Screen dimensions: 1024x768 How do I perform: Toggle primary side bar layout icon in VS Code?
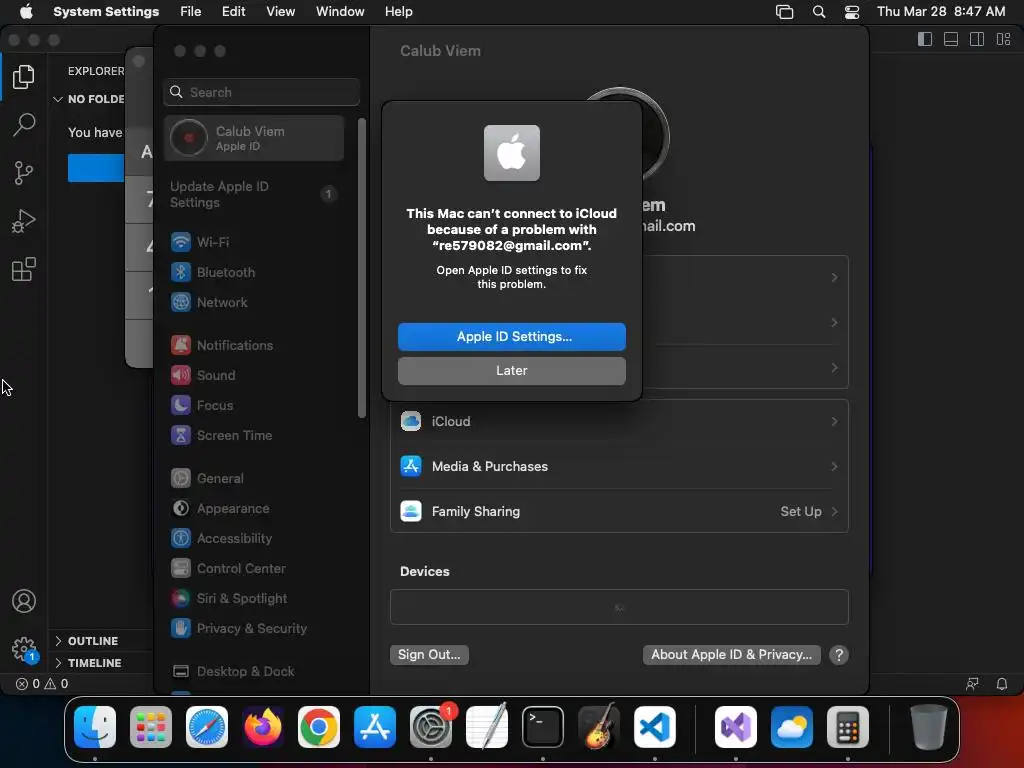click(x=925, y=39)
